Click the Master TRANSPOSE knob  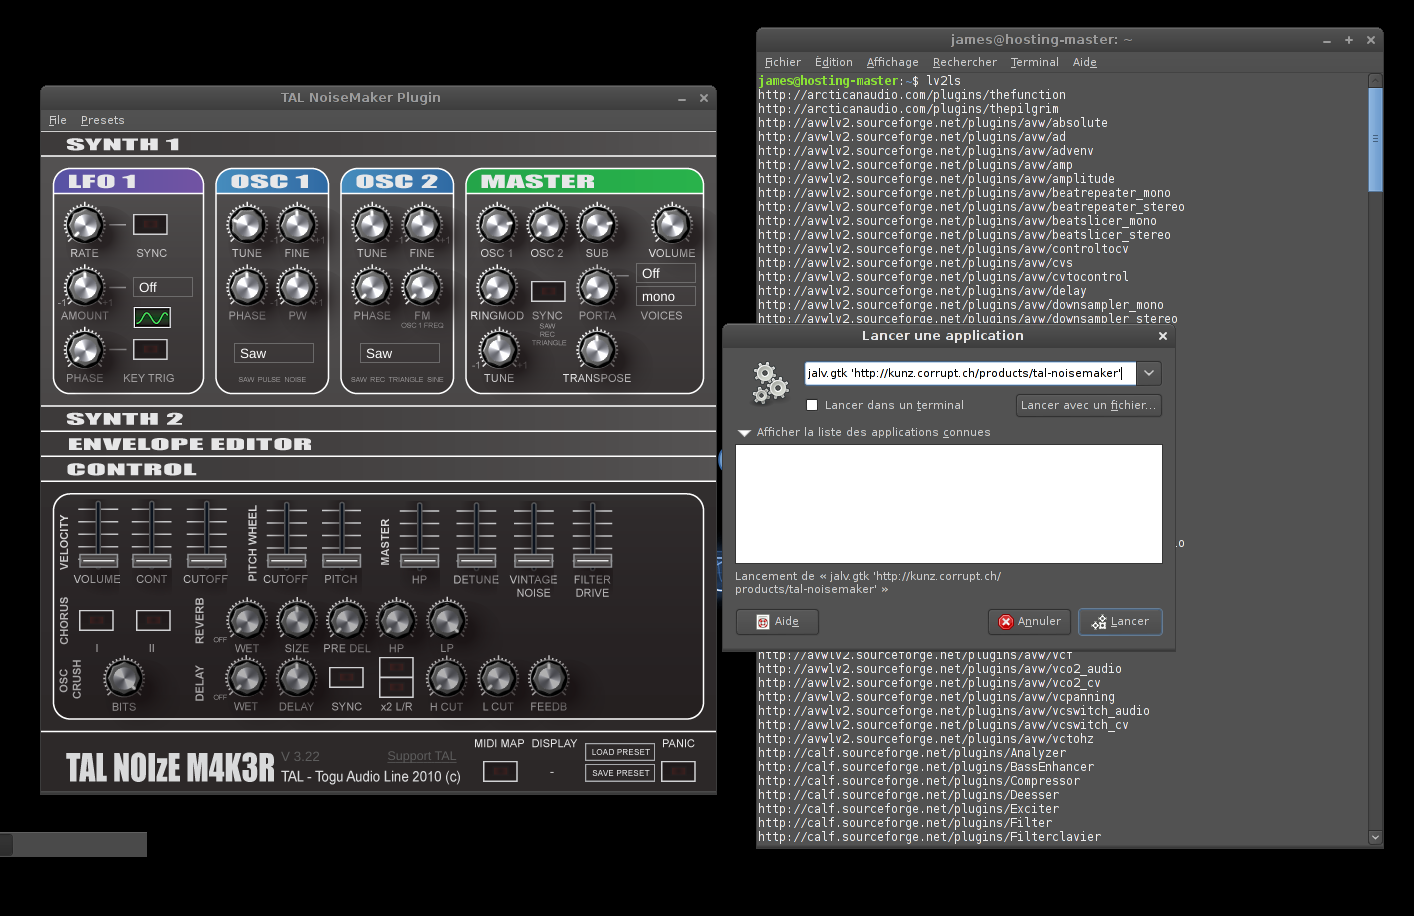coord(597,350)
